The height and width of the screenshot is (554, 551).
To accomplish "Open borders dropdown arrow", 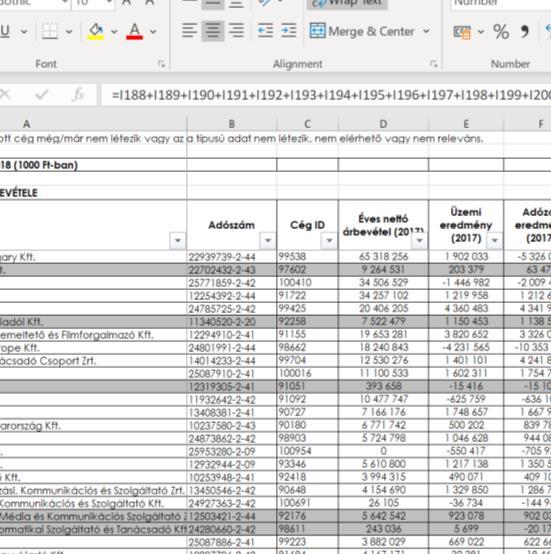I will [x=69, y=31].
